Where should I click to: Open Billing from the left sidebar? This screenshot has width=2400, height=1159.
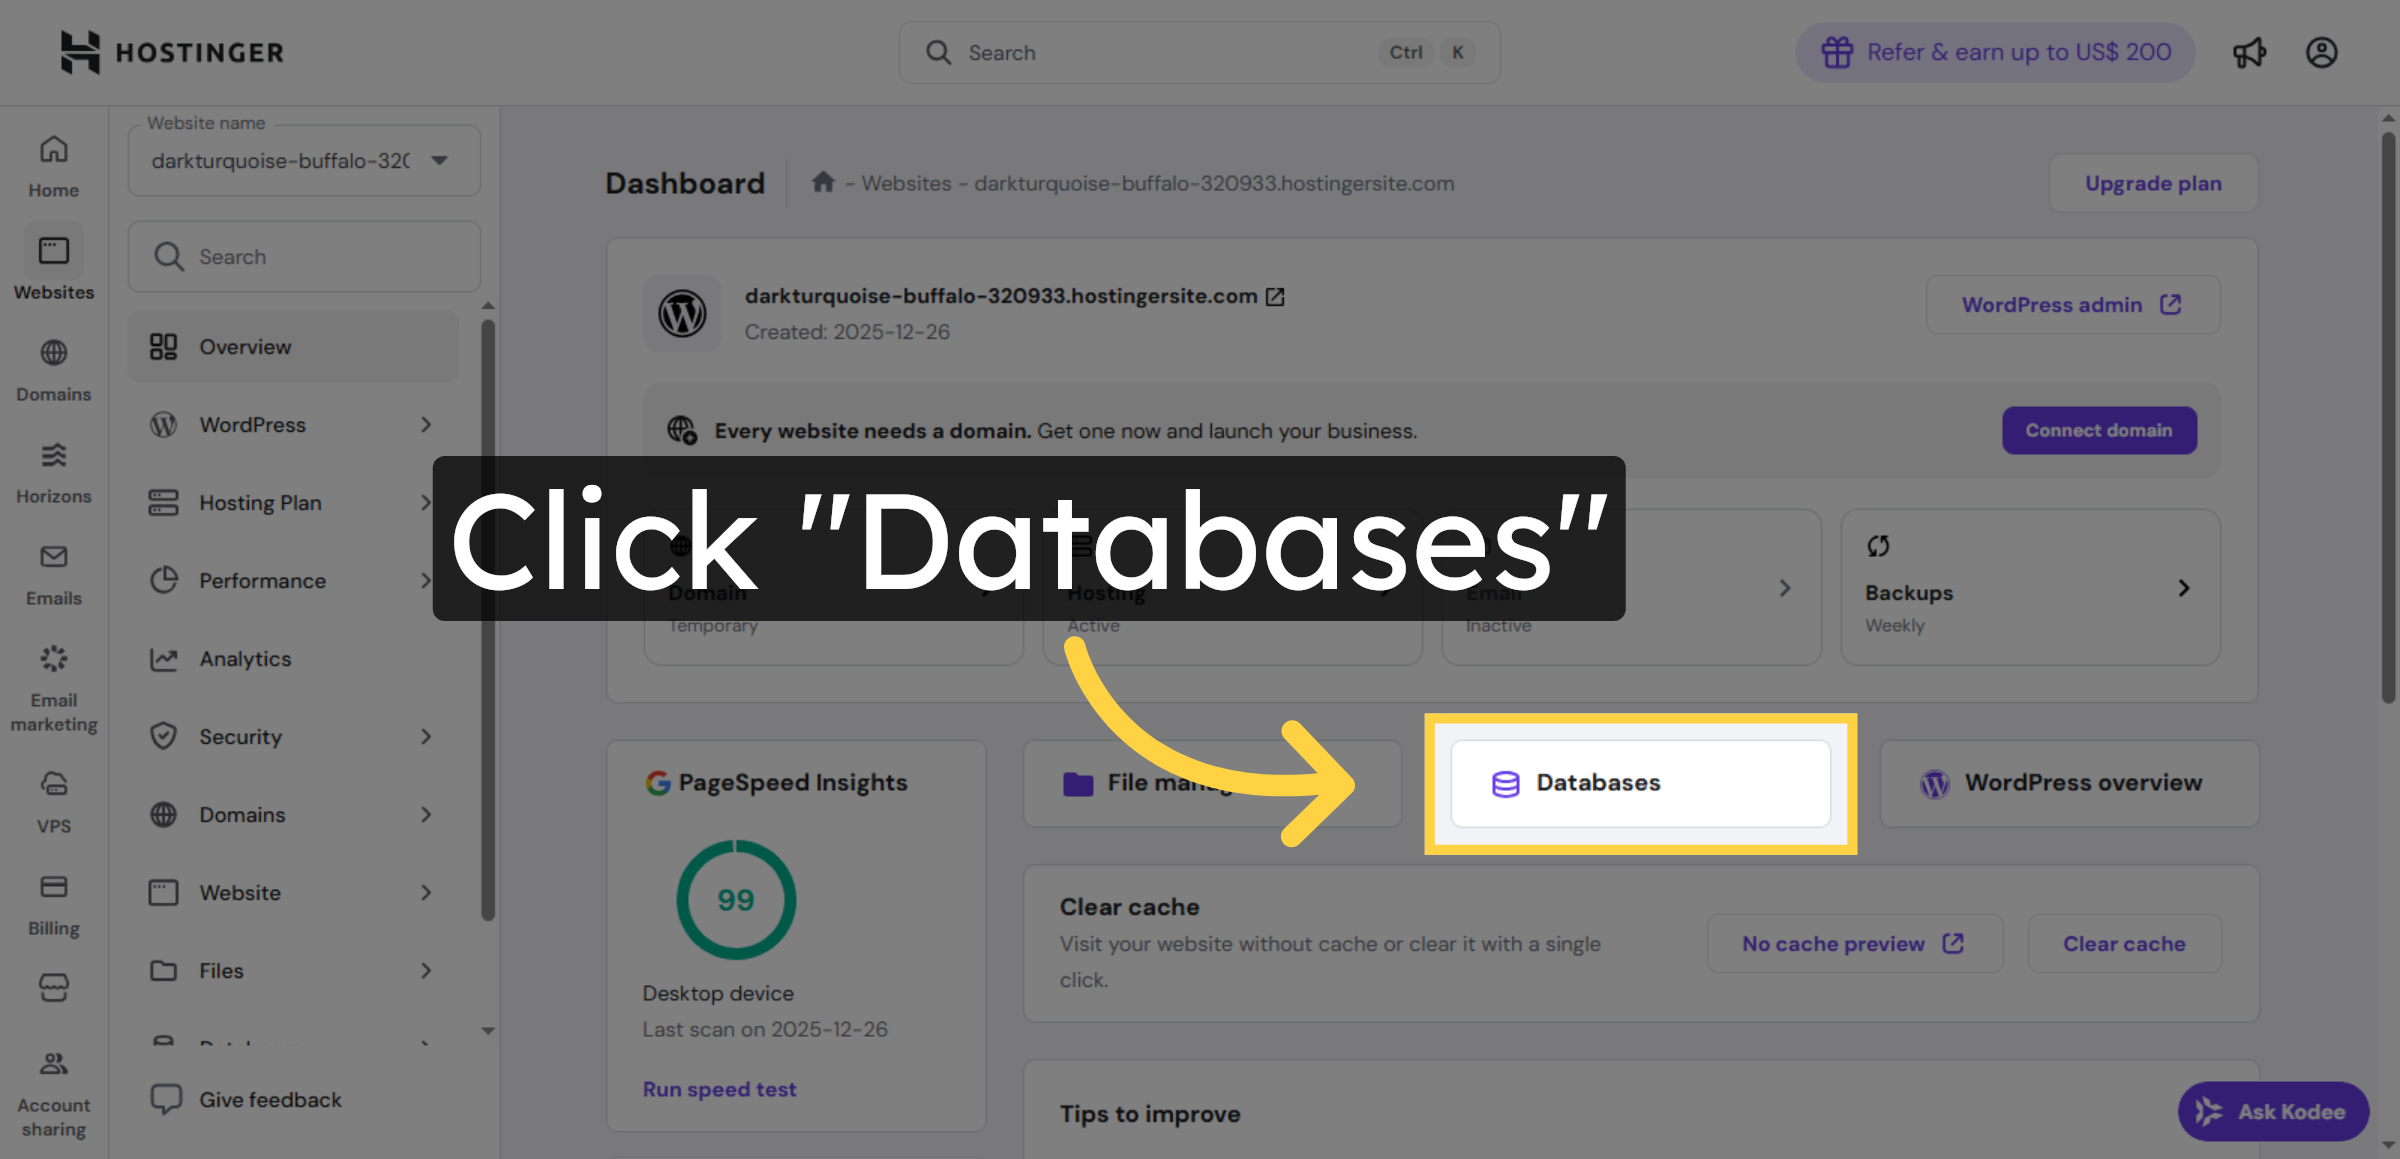tap(53, 900)
